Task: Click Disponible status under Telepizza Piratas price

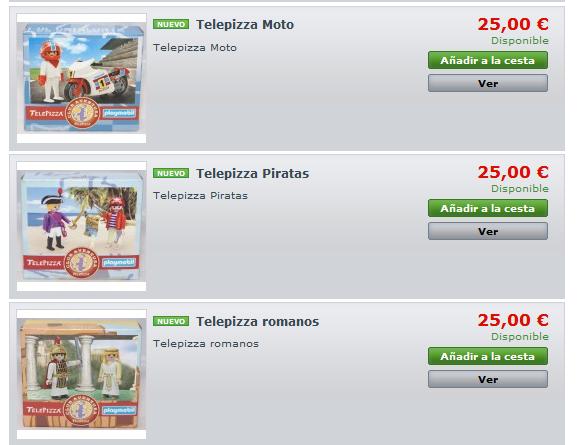Action: [x=520, y=189]
